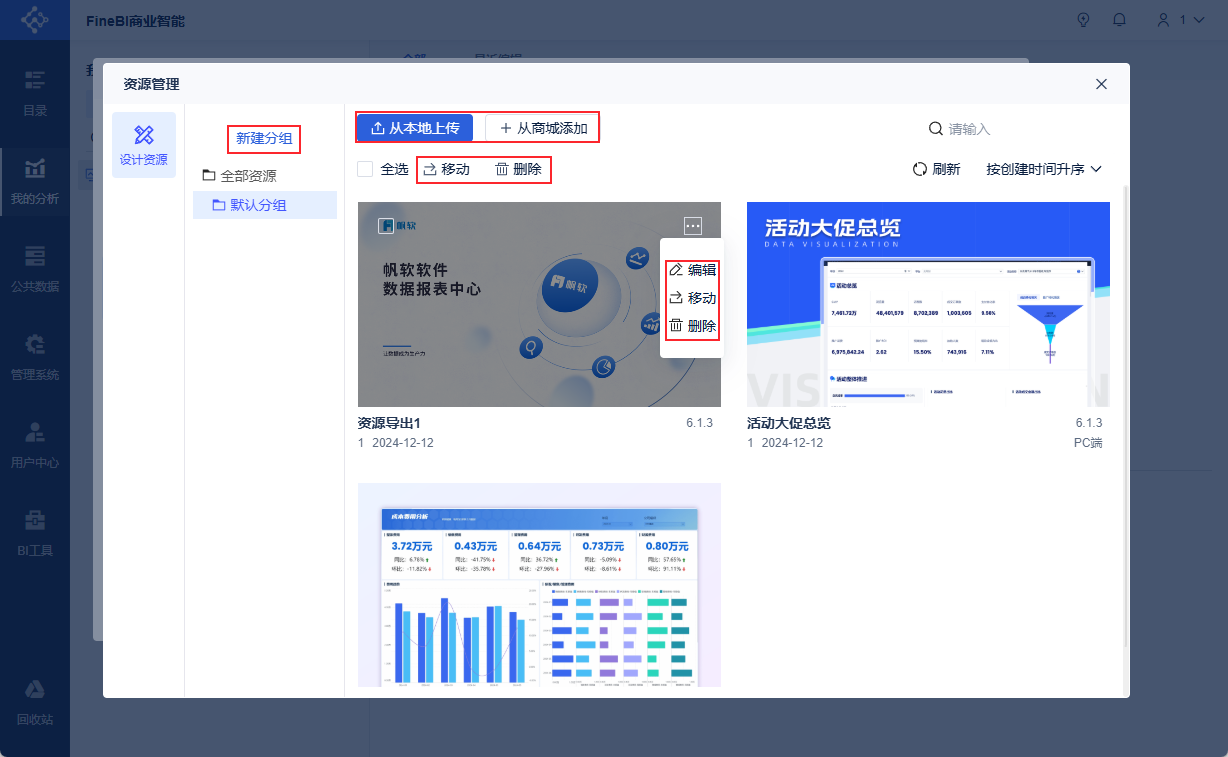The height and width of the screenshot is (757, 1228).
Task: Open the 设计资源 sidebar icon
Action: pyautogui.click(x=144, y=135)
